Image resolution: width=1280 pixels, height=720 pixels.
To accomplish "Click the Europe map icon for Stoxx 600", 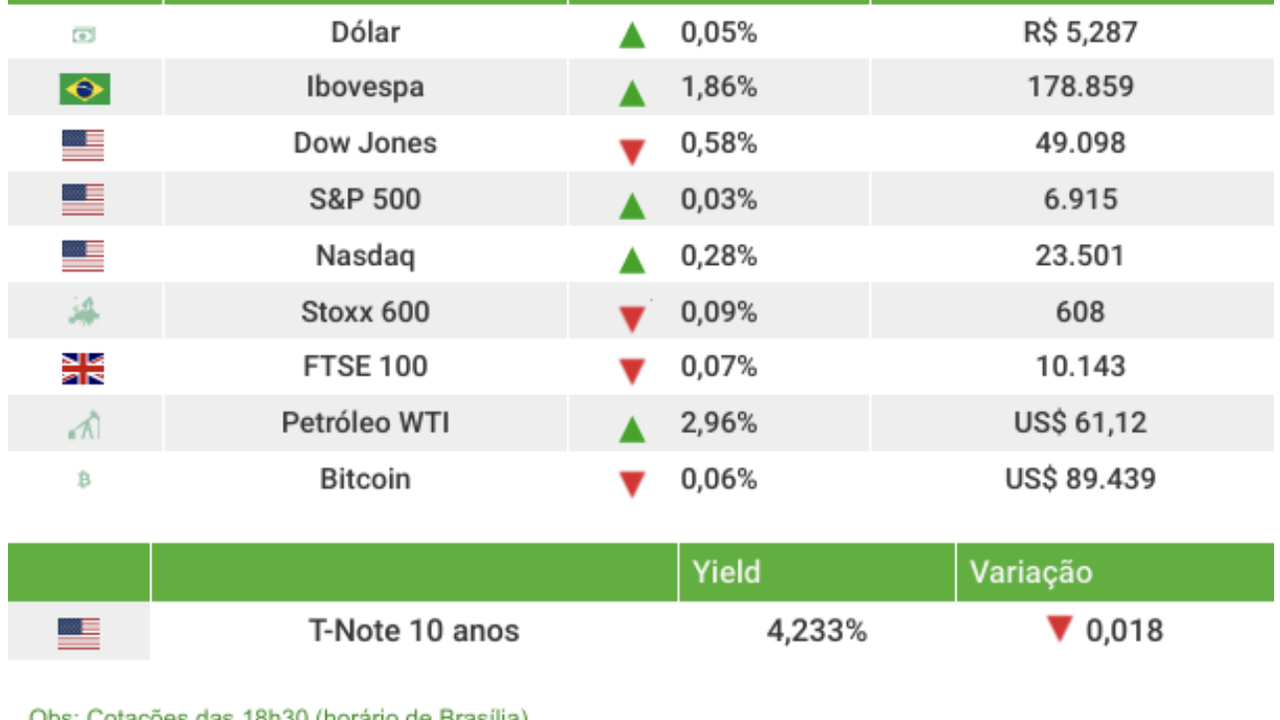I will (84, 313).
